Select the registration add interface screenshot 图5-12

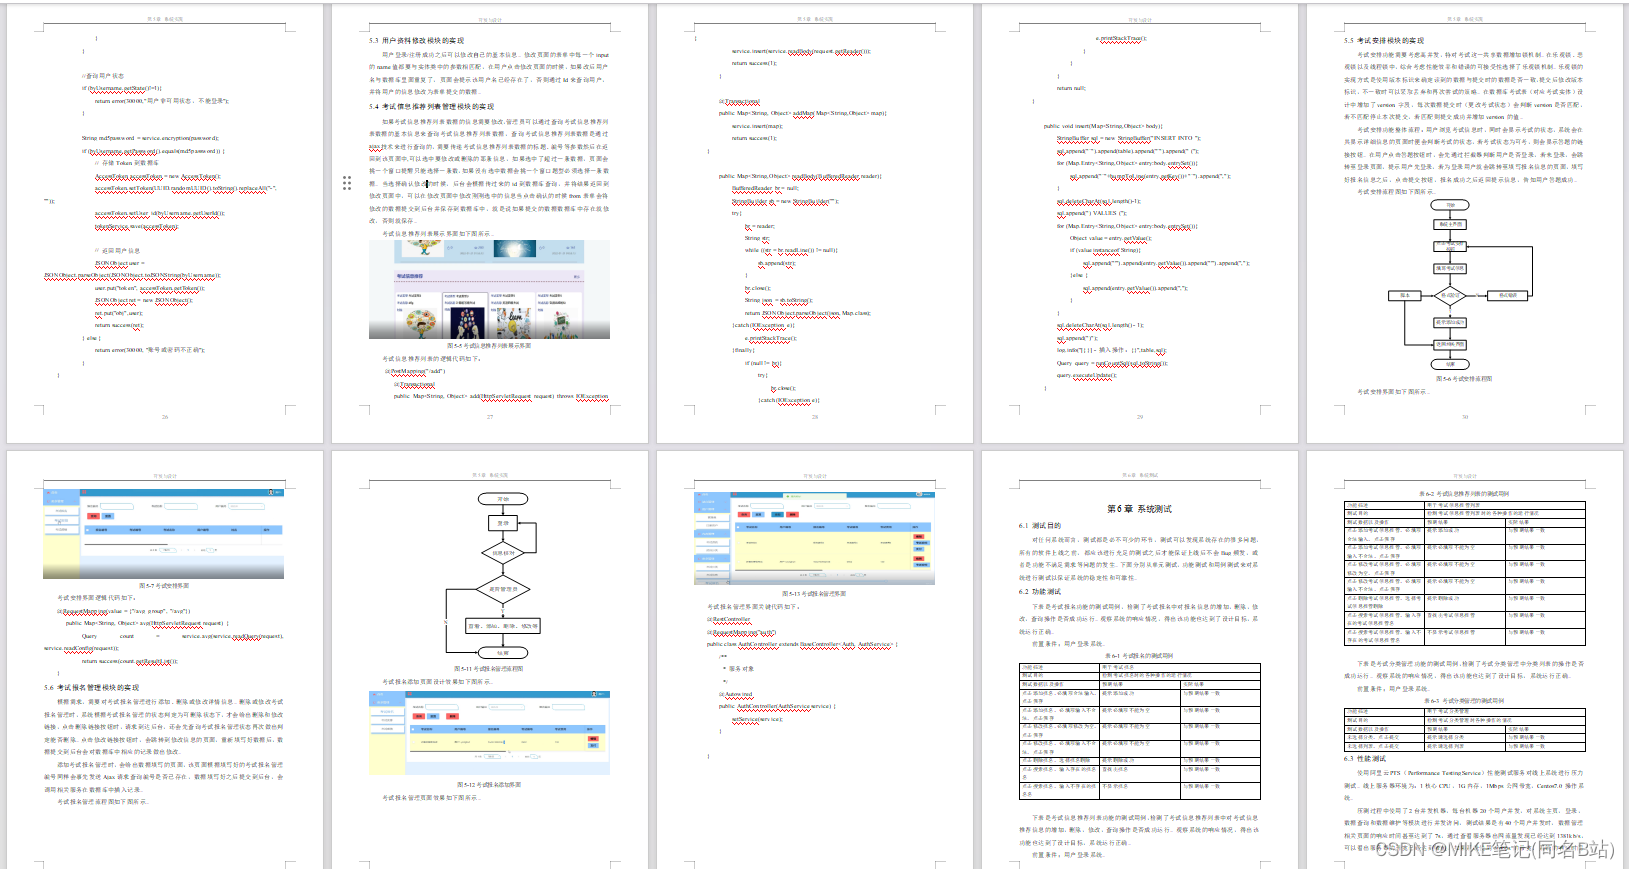pyautogui.click(x=489, y=733)
